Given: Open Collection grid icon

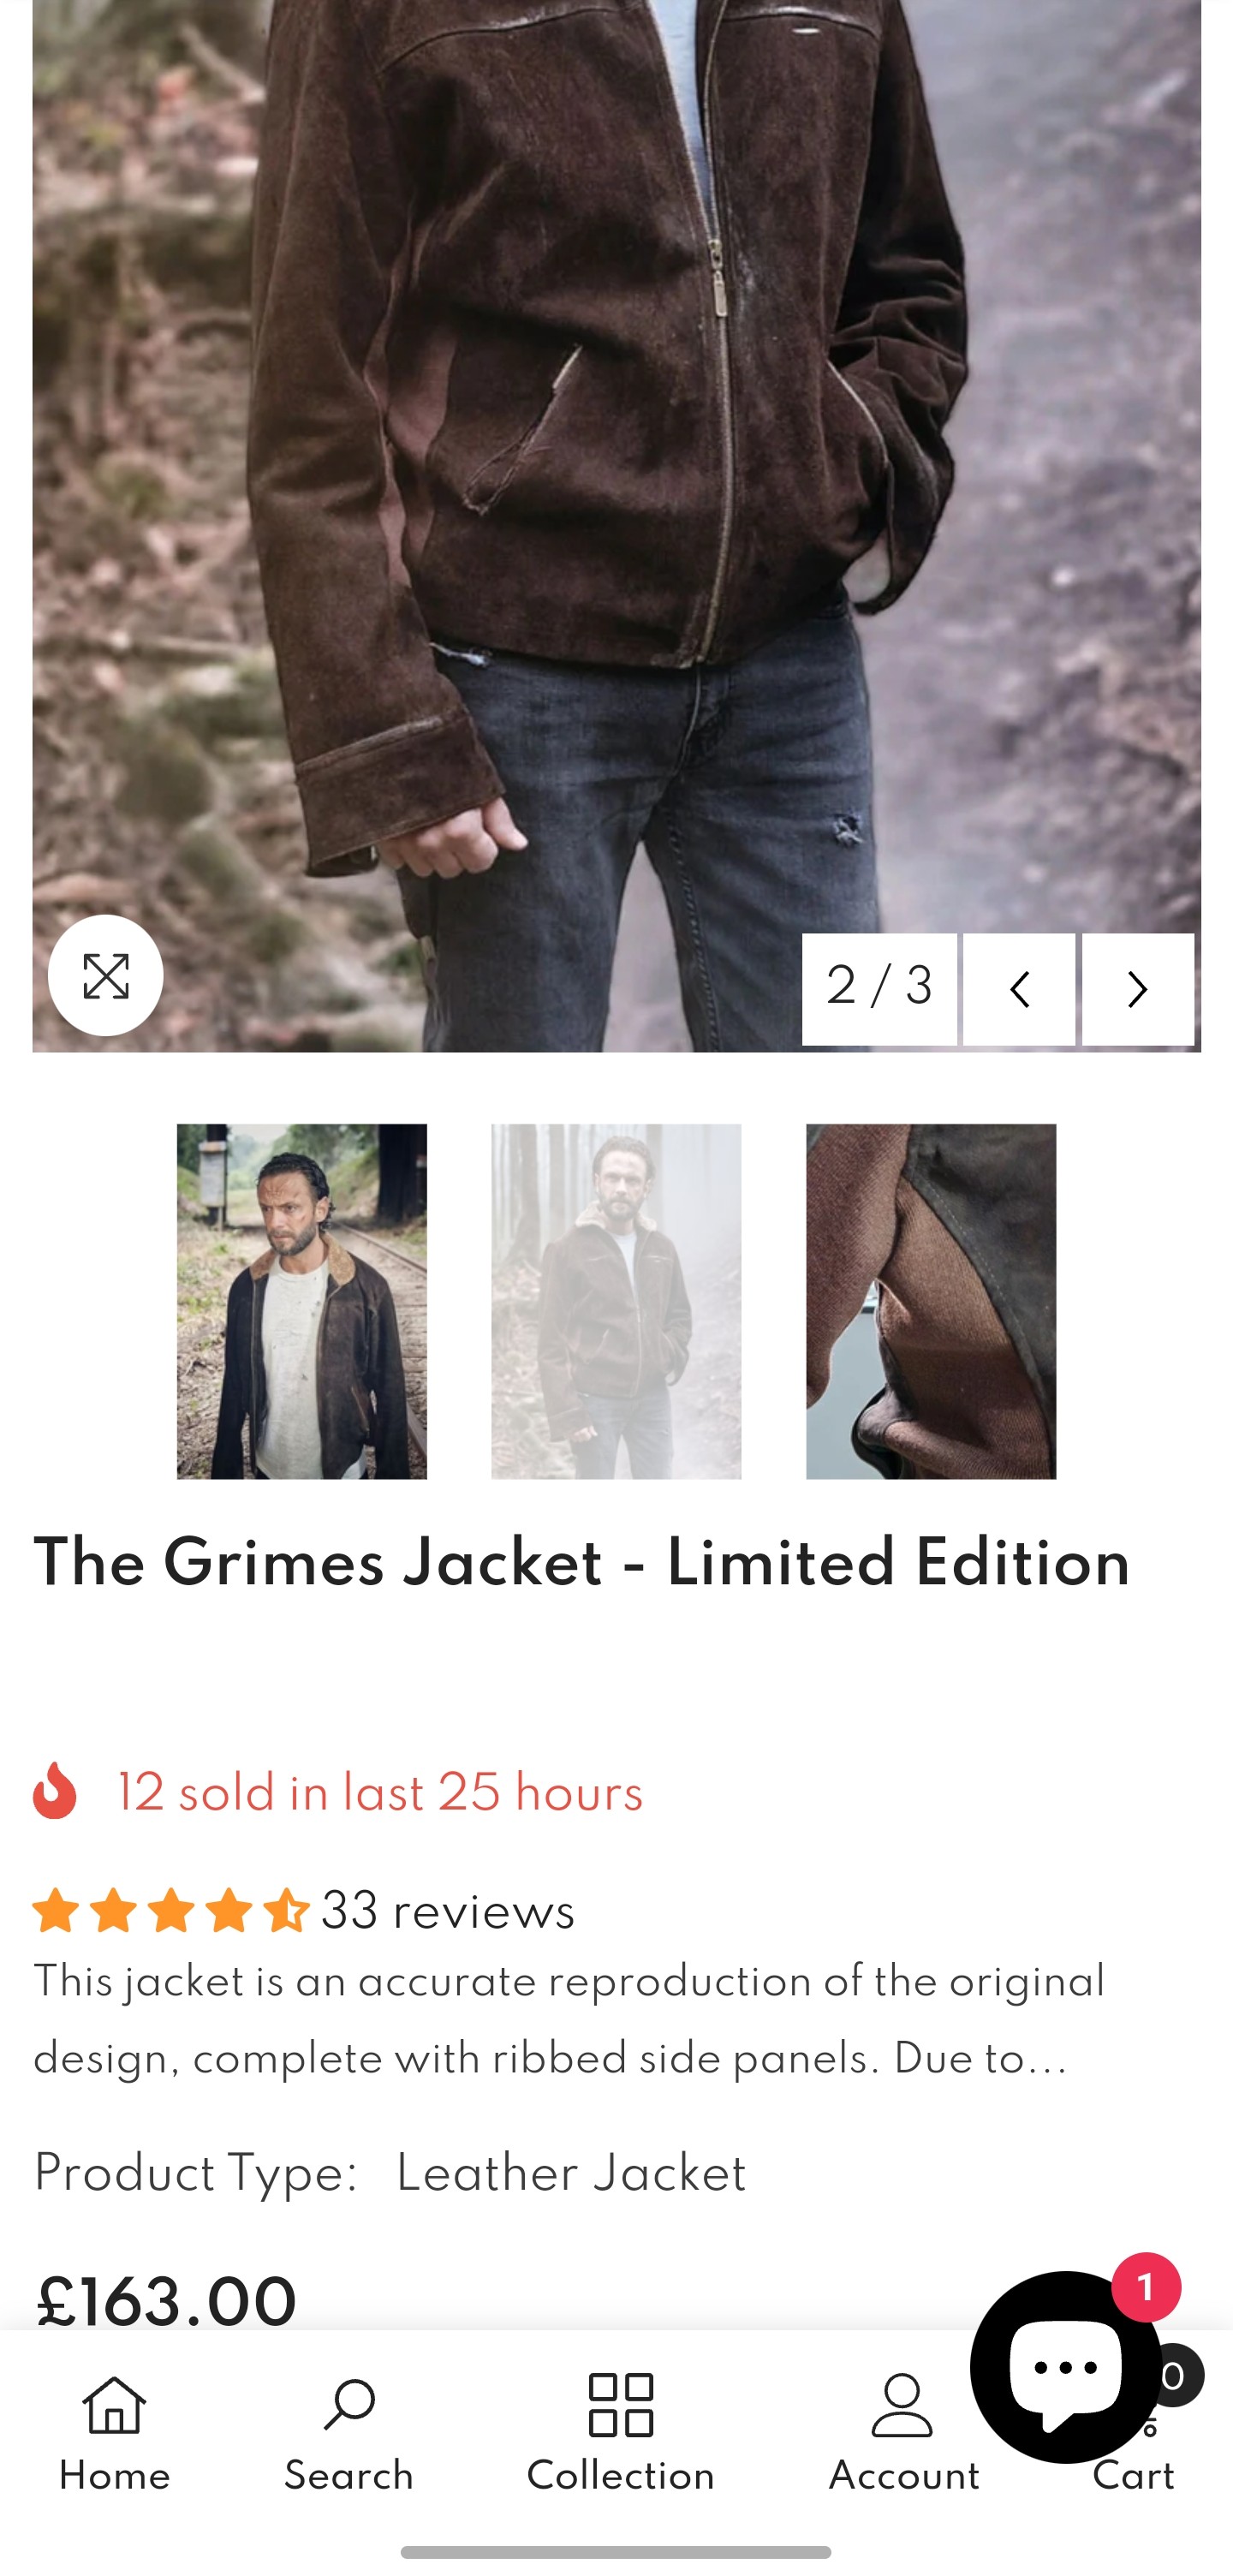Looking at the screenshot, I should point(620,2432).
